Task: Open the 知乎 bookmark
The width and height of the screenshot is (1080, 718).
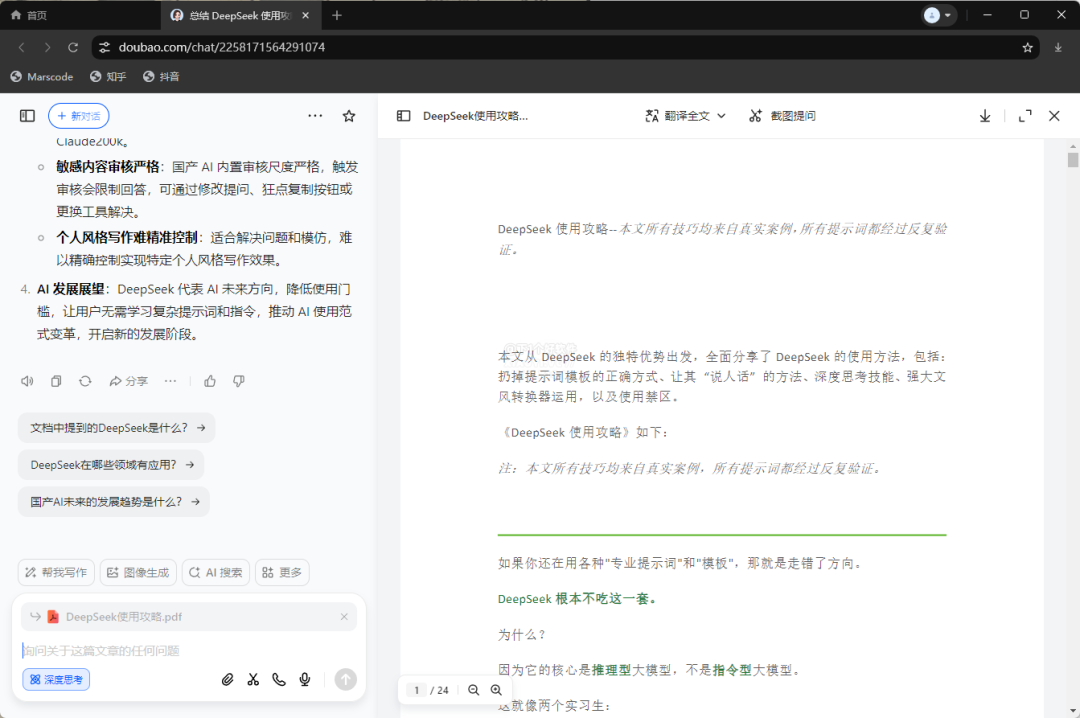Action: click(108, 77)
